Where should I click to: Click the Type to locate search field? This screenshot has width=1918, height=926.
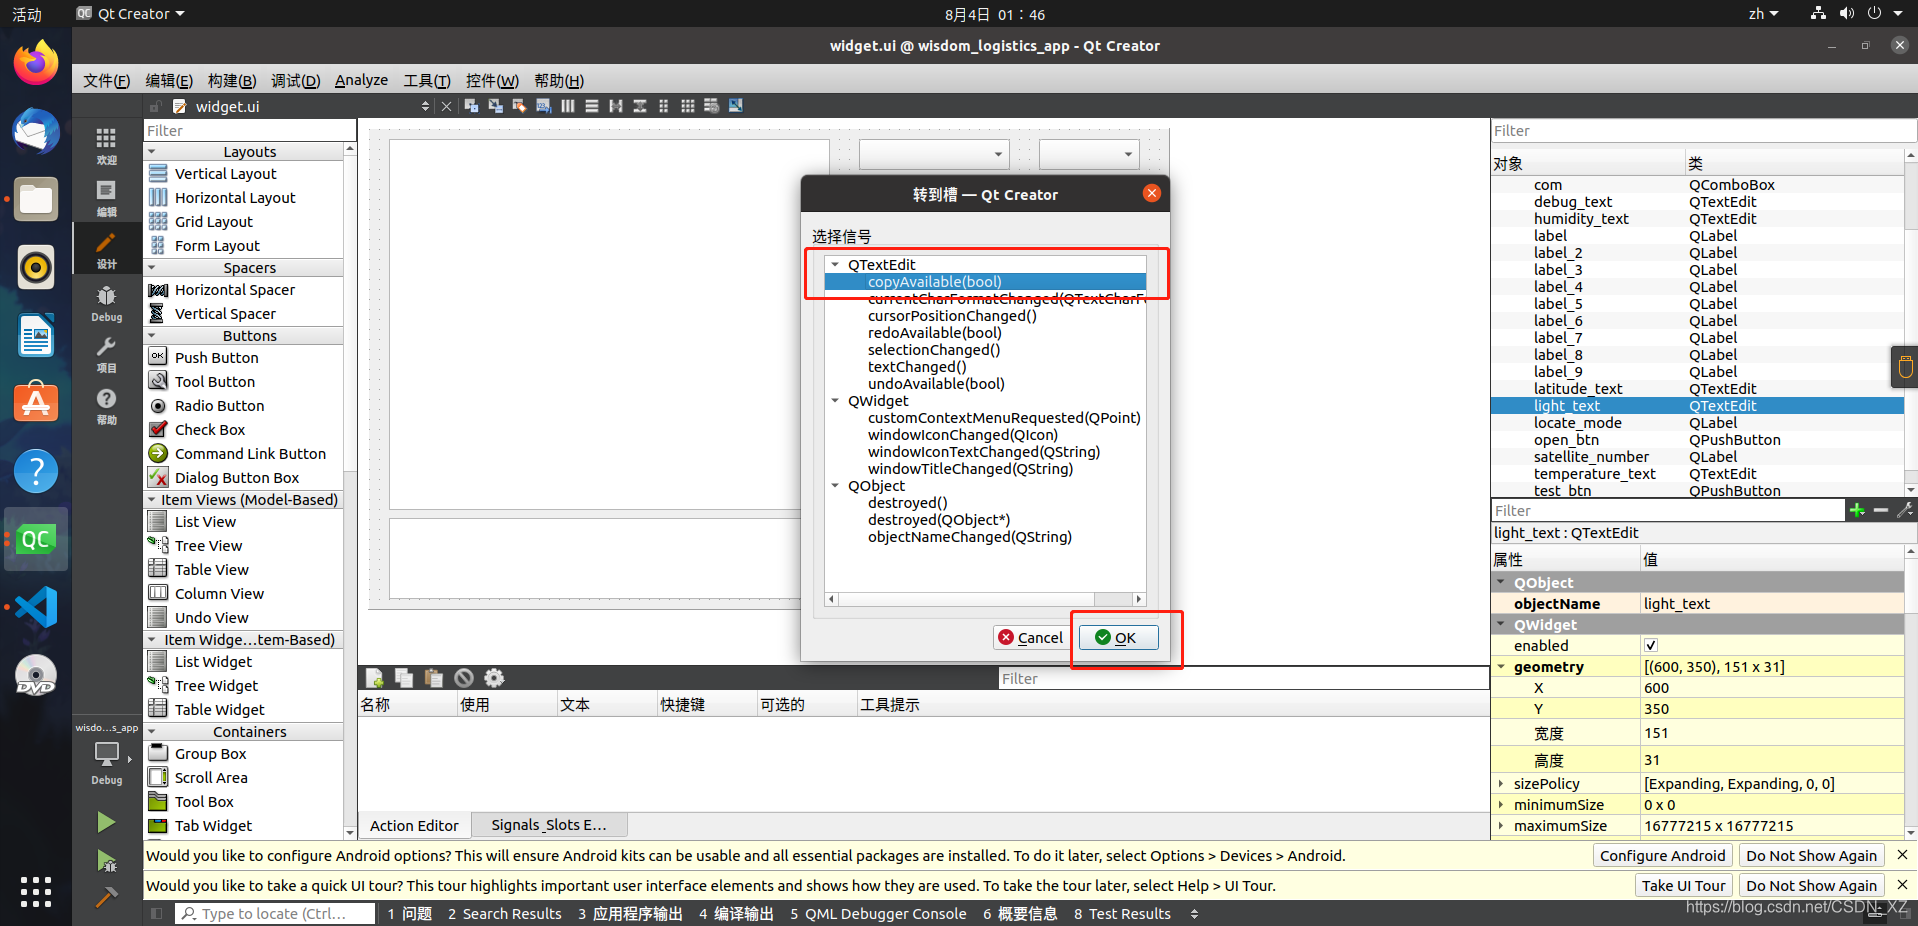(274, 914)
